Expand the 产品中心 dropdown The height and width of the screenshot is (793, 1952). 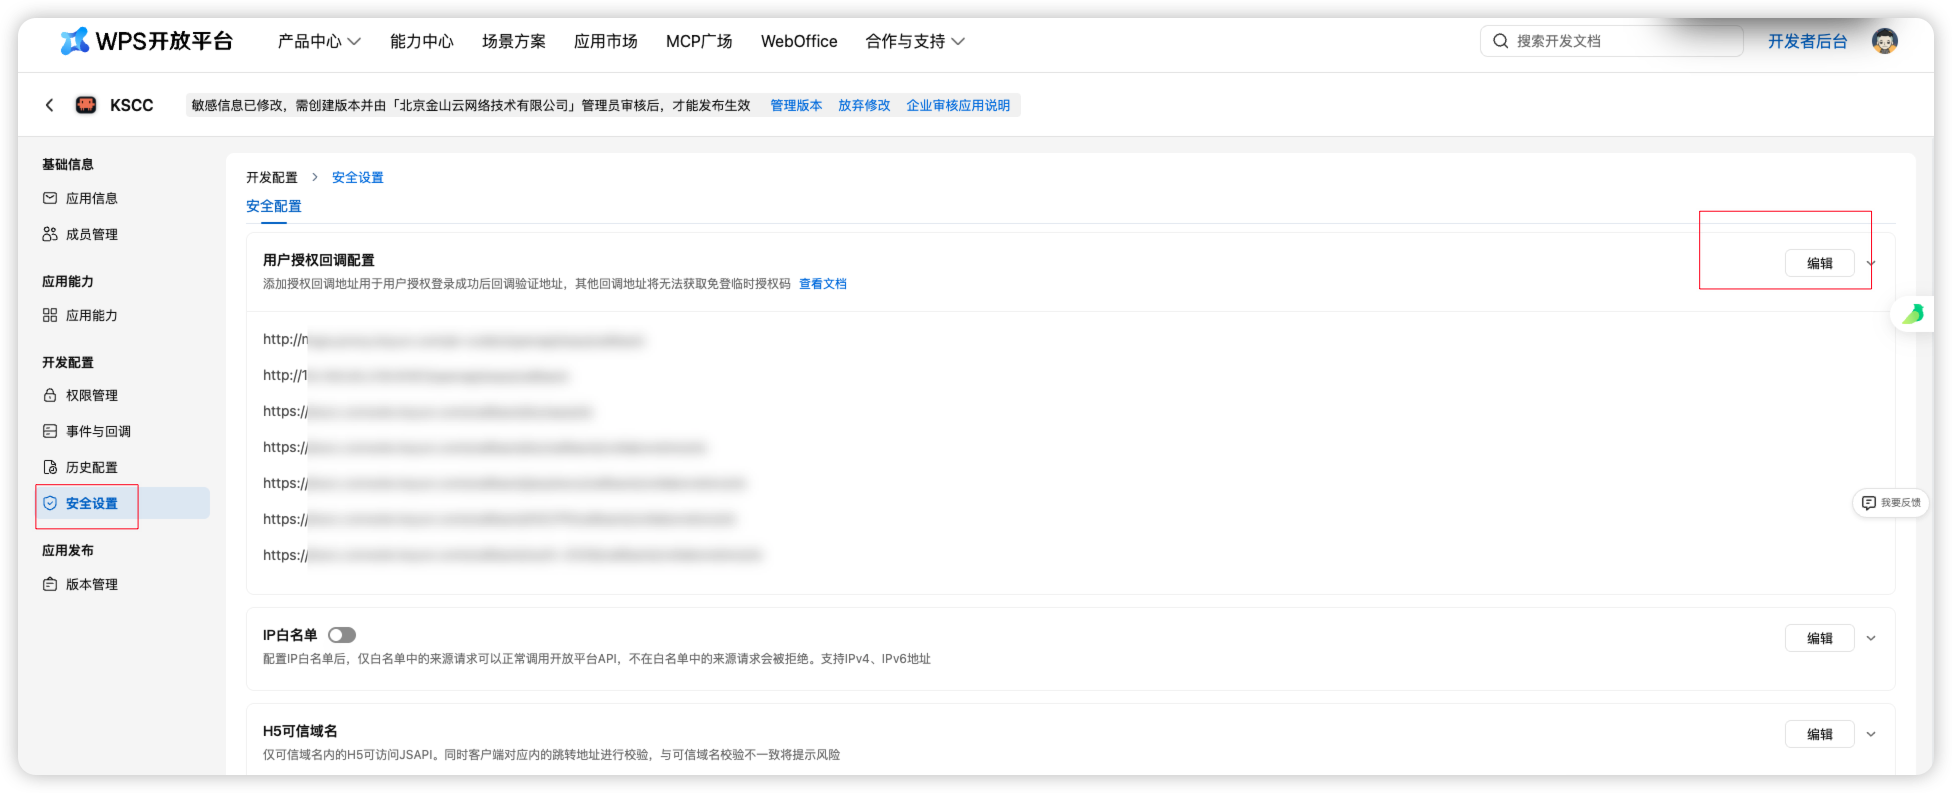click(x=319, y=41)
